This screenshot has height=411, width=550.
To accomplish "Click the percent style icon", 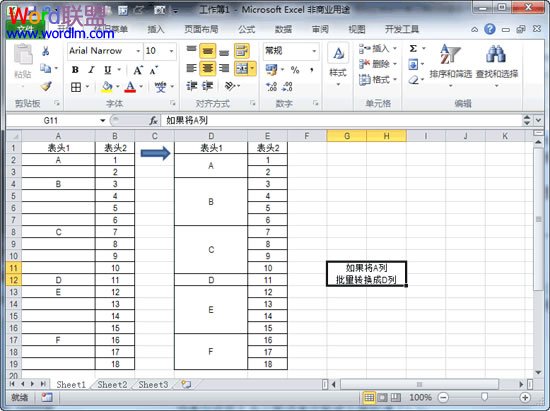I will pos(295,70).
